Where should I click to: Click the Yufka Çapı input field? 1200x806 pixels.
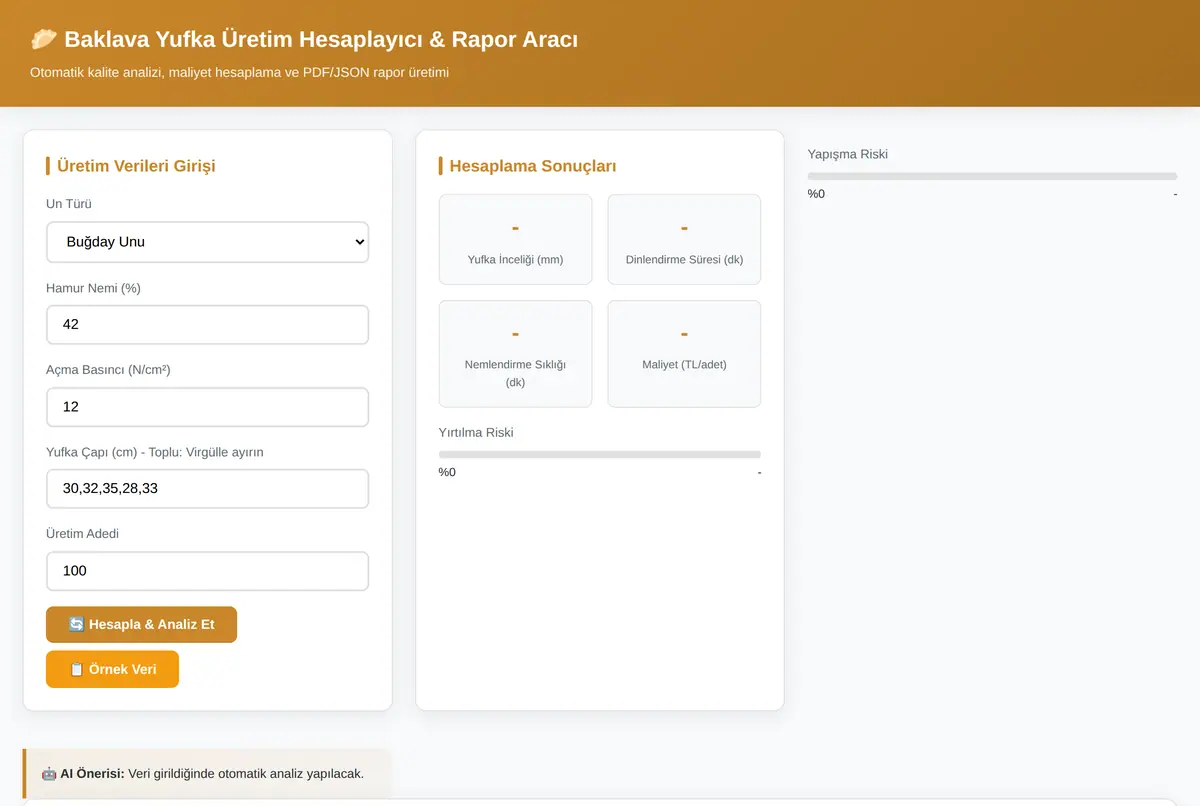click(x=207, y=489)
